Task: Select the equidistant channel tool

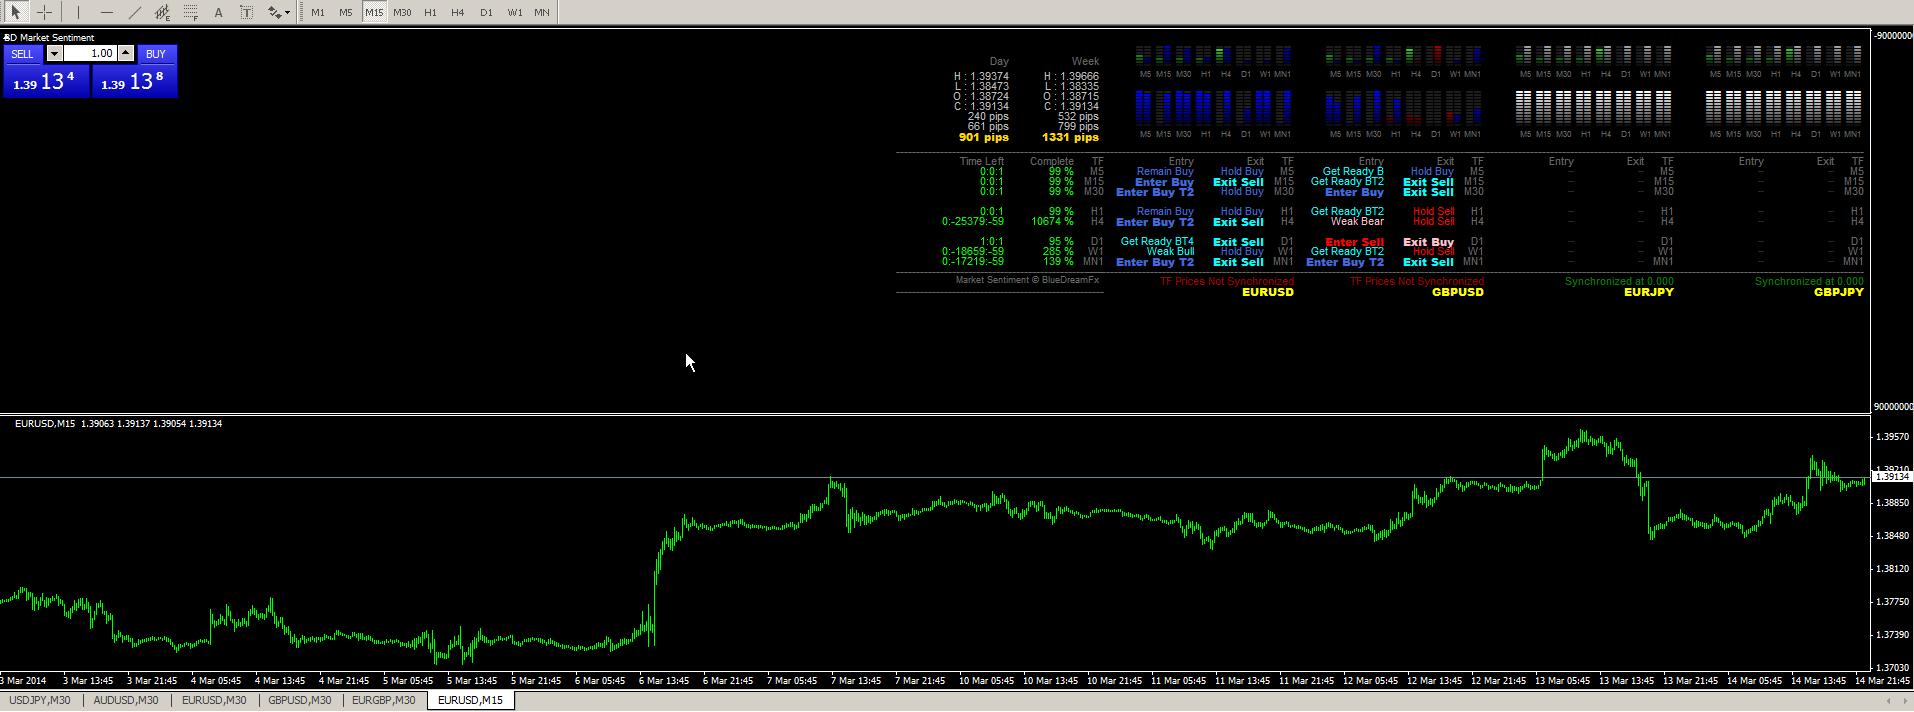Action: pyautogui.click(x=162, y=12)
